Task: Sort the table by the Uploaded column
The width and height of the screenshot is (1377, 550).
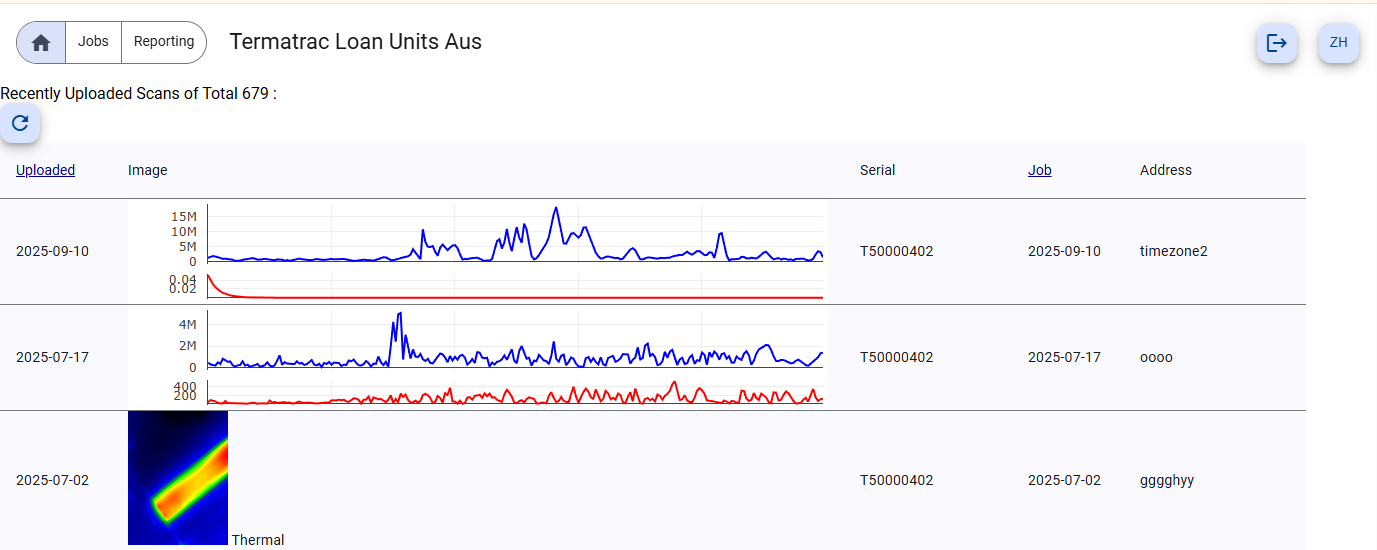Action: (45, 170)
